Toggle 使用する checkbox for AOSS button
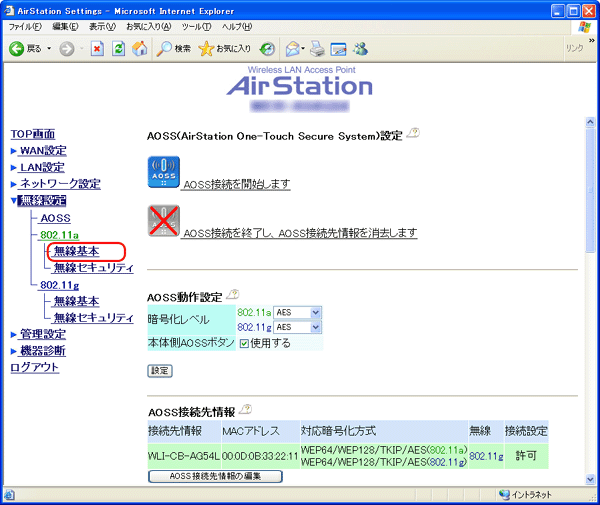 tap(244, 344)
